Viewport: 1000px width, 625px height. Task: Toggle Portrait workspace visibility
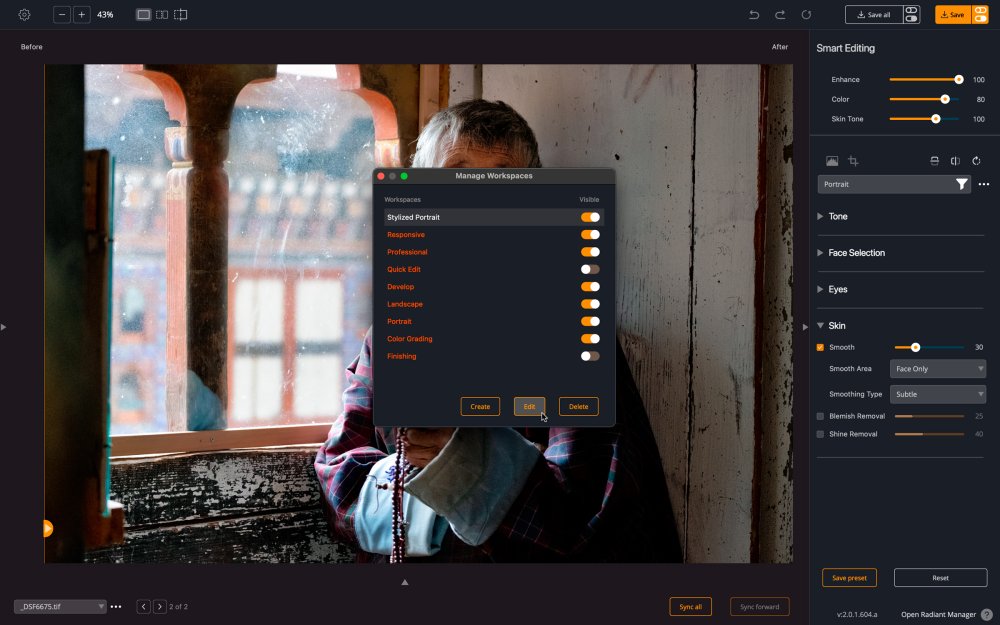pyautogui.click(x=590, y=321)
